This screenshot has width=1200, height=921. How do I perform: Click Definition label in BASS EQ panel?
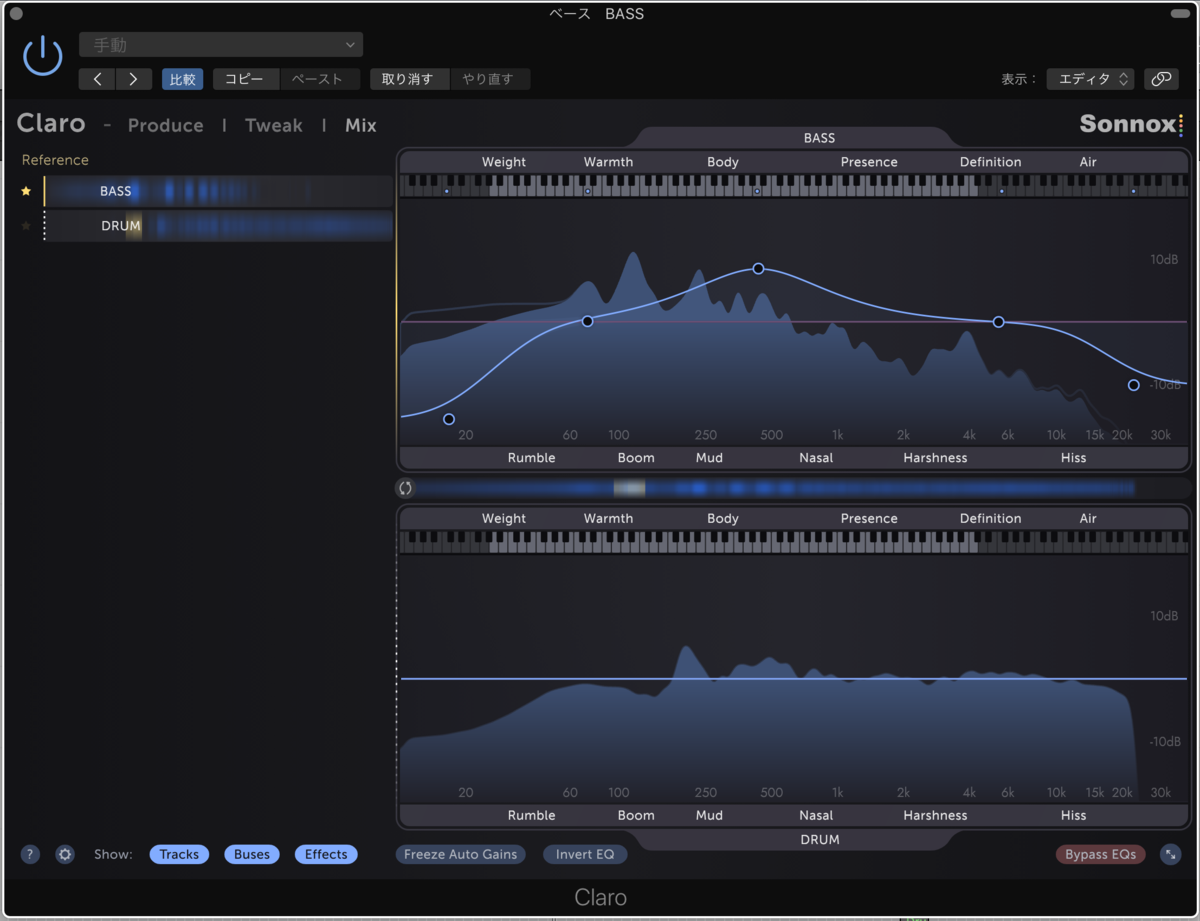pyautogui.click(x=991, y=162)
